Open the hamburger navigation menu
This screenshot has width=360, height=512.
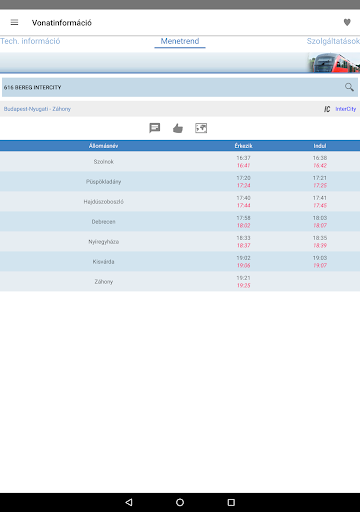pyautogui.click(x=14, y=22)
